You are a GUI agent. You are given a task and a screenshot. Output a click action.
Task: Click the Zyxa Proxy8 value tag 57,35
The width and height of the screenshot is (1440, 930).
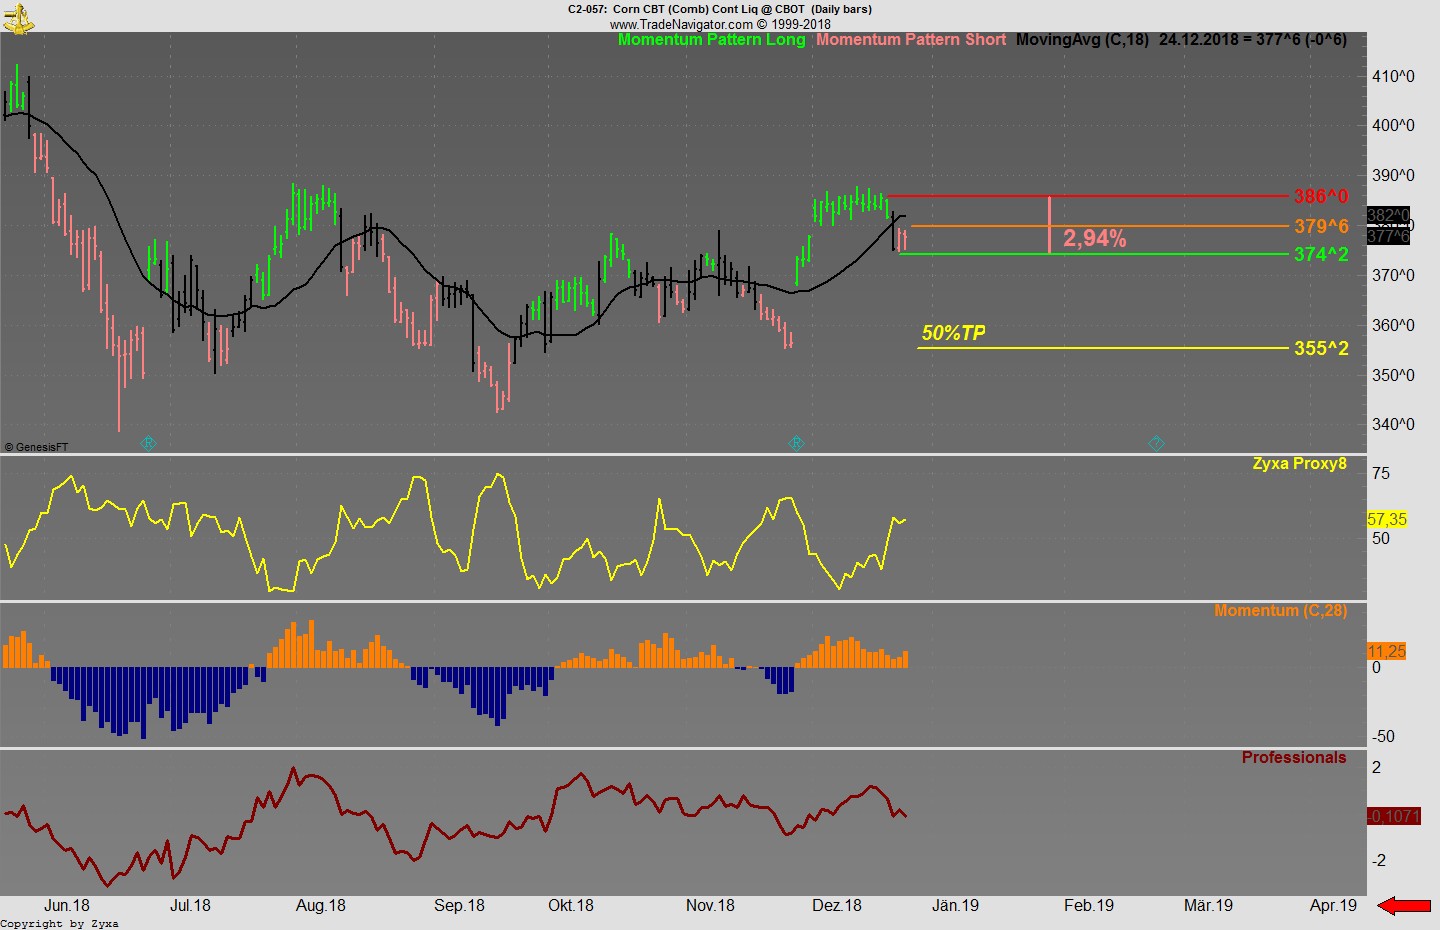click(1387, 520)
